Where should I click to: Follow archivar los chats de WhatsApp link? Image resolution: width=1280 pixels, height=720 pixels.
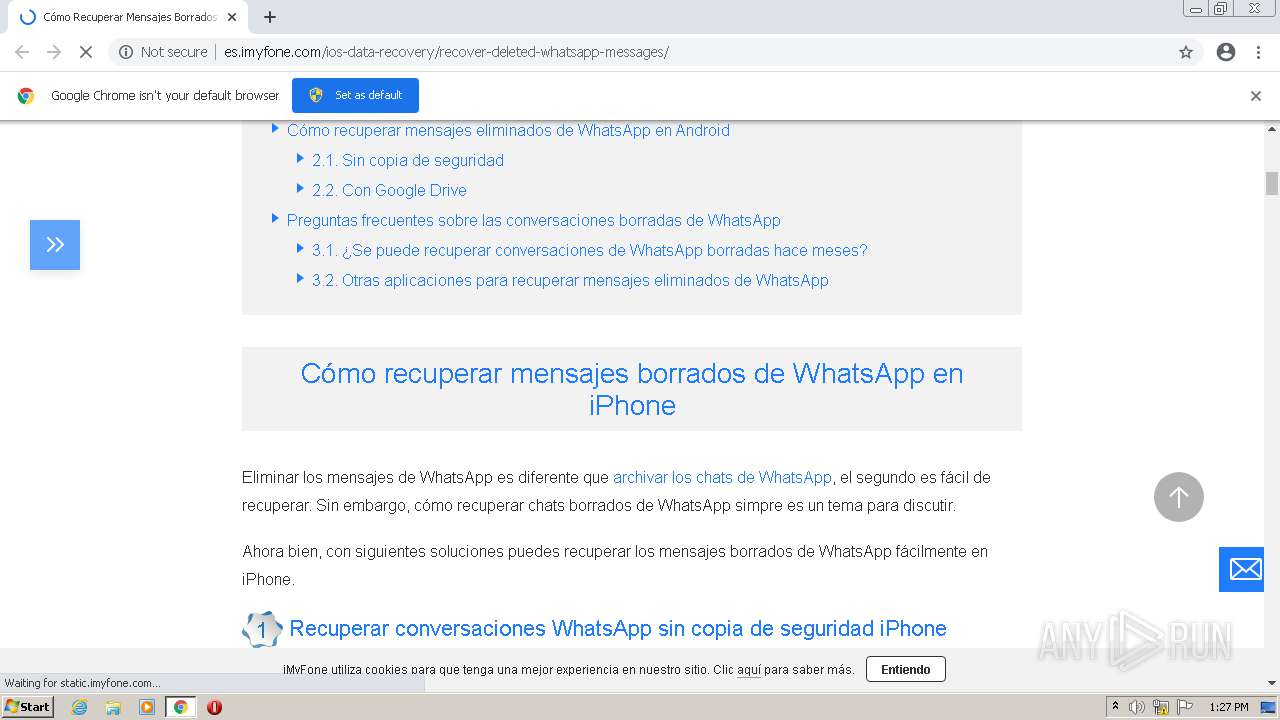coord(722,477)
